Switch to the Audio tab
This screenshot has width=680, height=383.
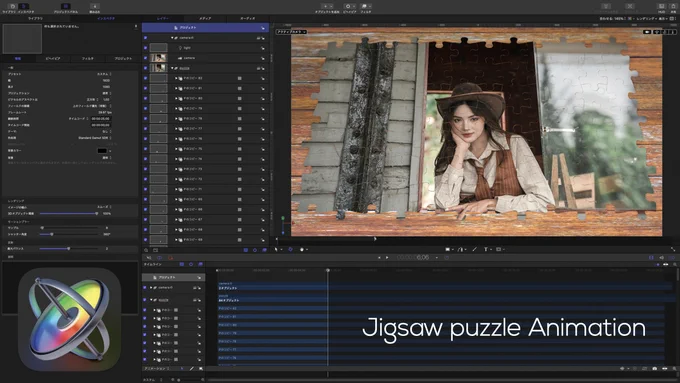coord(248,19)
